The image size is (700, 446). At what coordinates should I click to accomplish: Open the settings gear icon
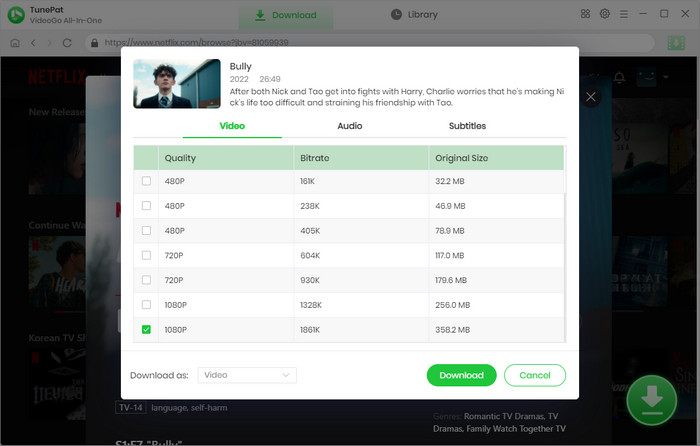pos(604,14)
